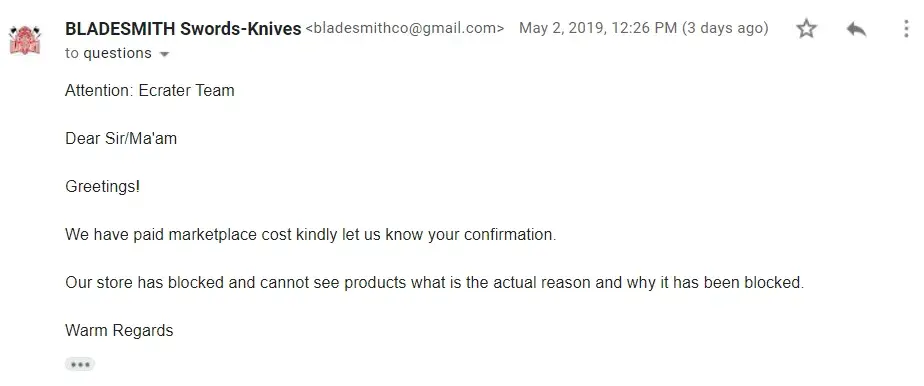Click the "(3 days ago)" relative time
924x386 pixels.
click(x=725, y=28)
